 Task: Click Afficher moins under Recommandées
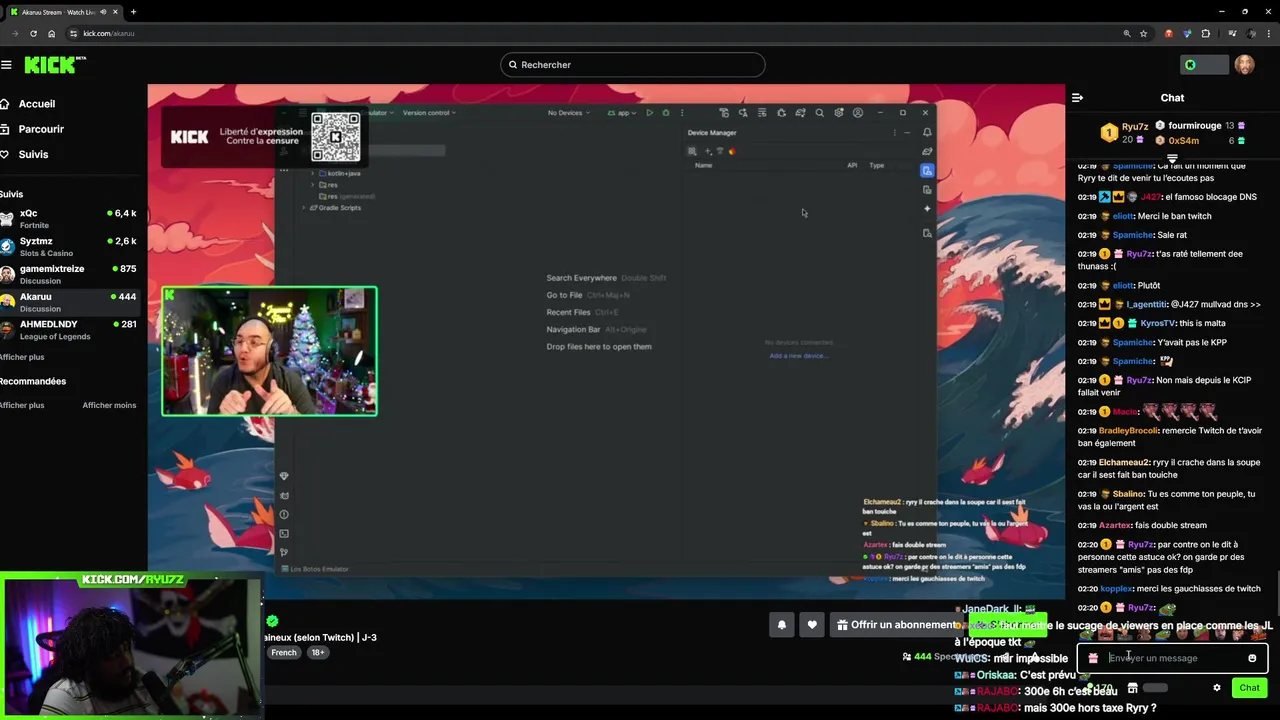[109, 405]
